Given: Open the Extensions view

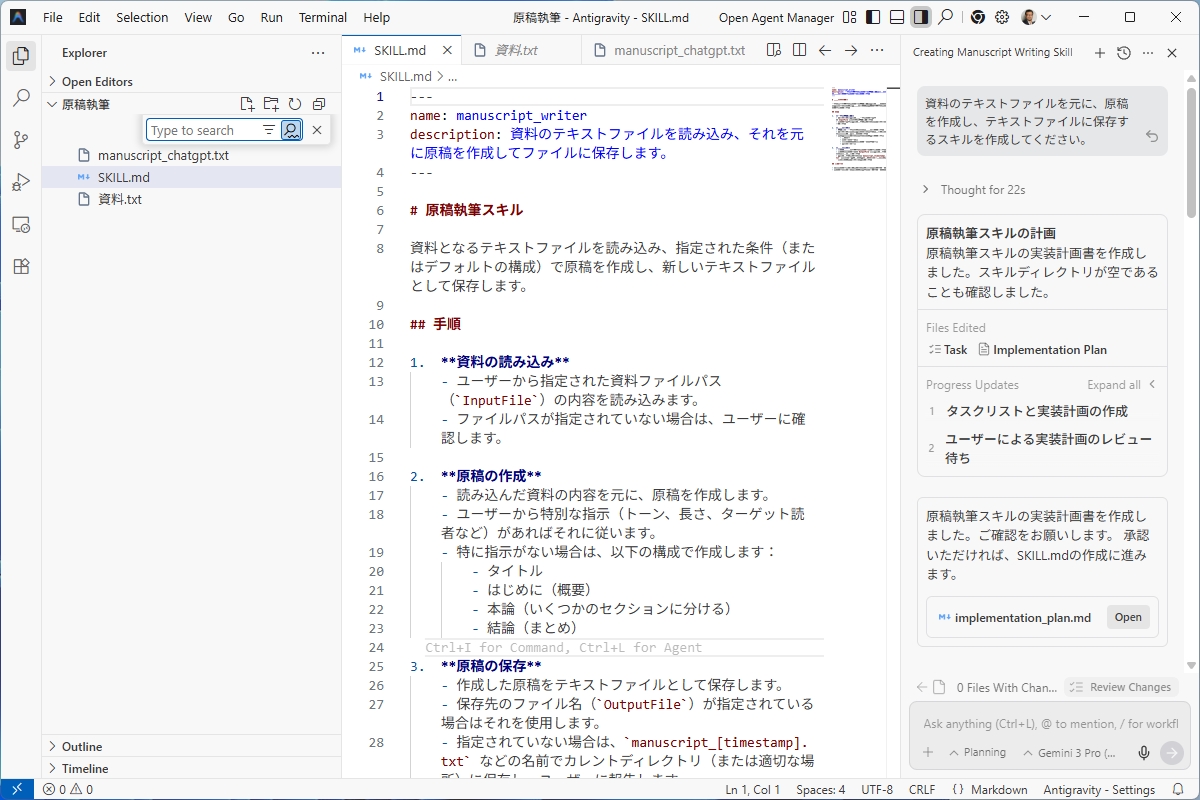Looking at the screenshot, I should point(20,266).
